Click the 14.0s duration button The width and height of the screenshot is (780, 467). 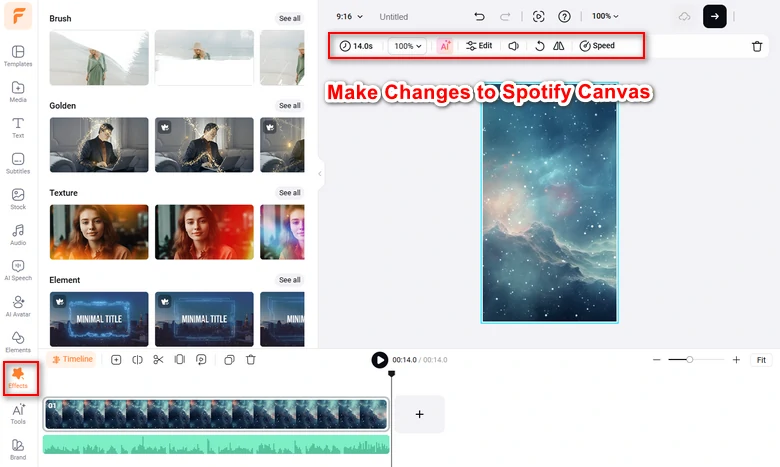[x=356, y=46]
